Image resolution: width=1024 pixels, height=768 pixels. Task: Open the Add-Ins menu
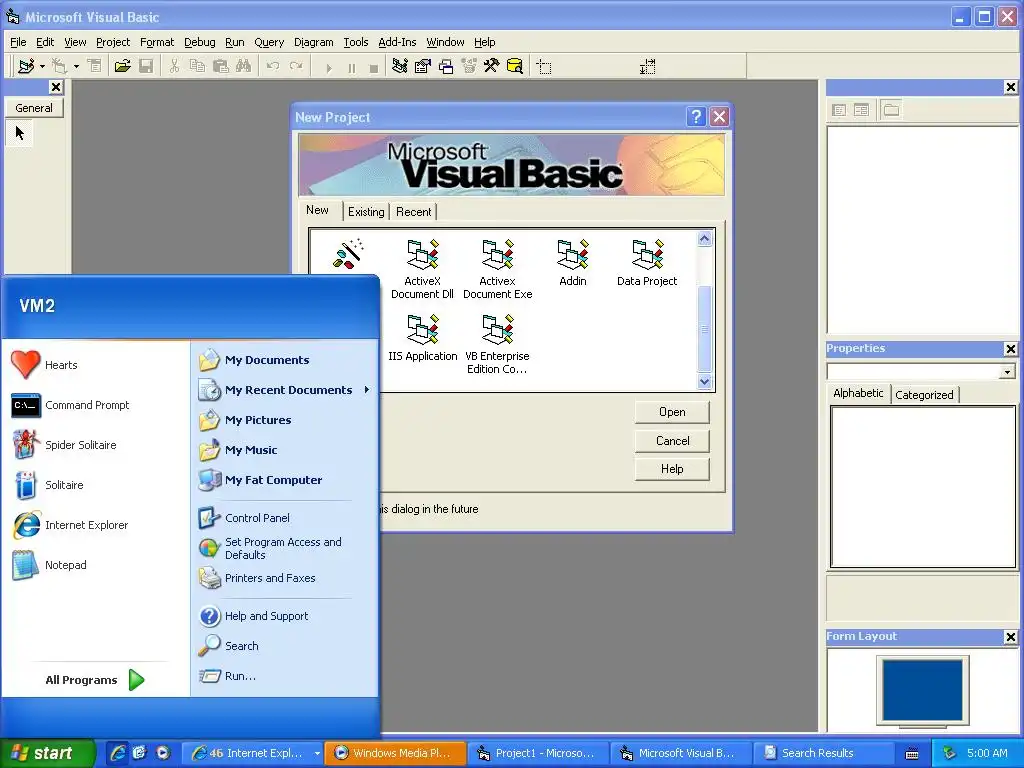pos(397,42)
